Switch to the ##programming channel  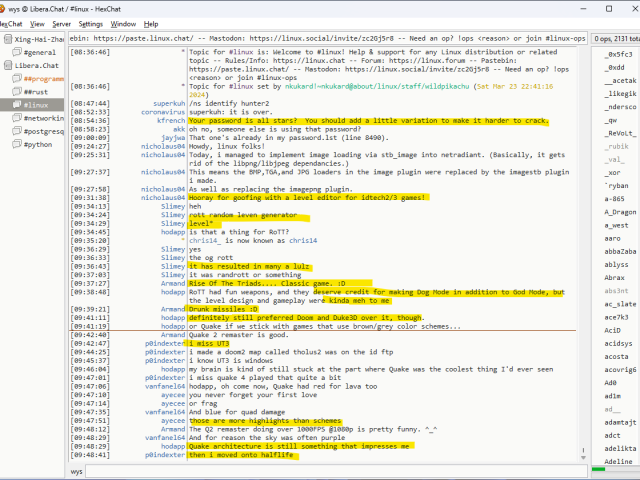tap(45, 78)
